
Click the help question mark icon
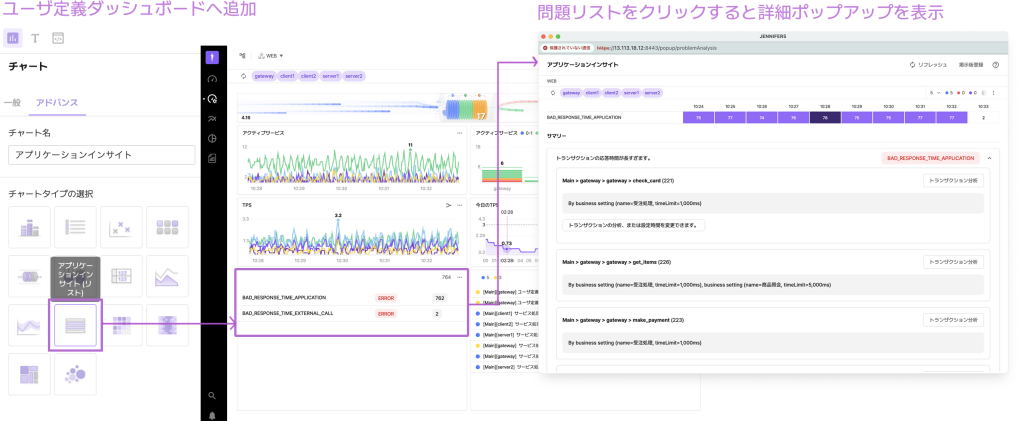click(995, 64)
